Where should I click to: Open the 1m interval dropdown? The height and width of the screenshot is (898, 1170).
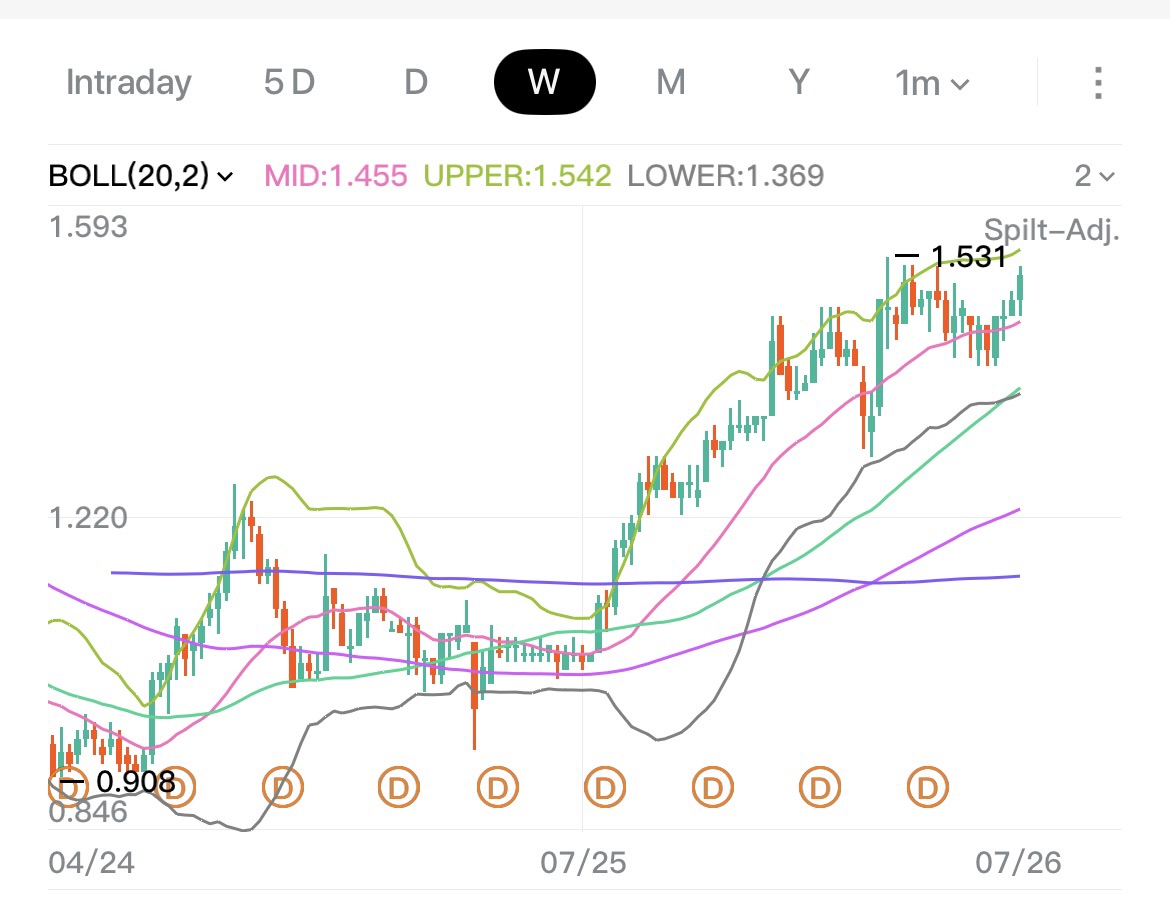click(x=932, y=83)
